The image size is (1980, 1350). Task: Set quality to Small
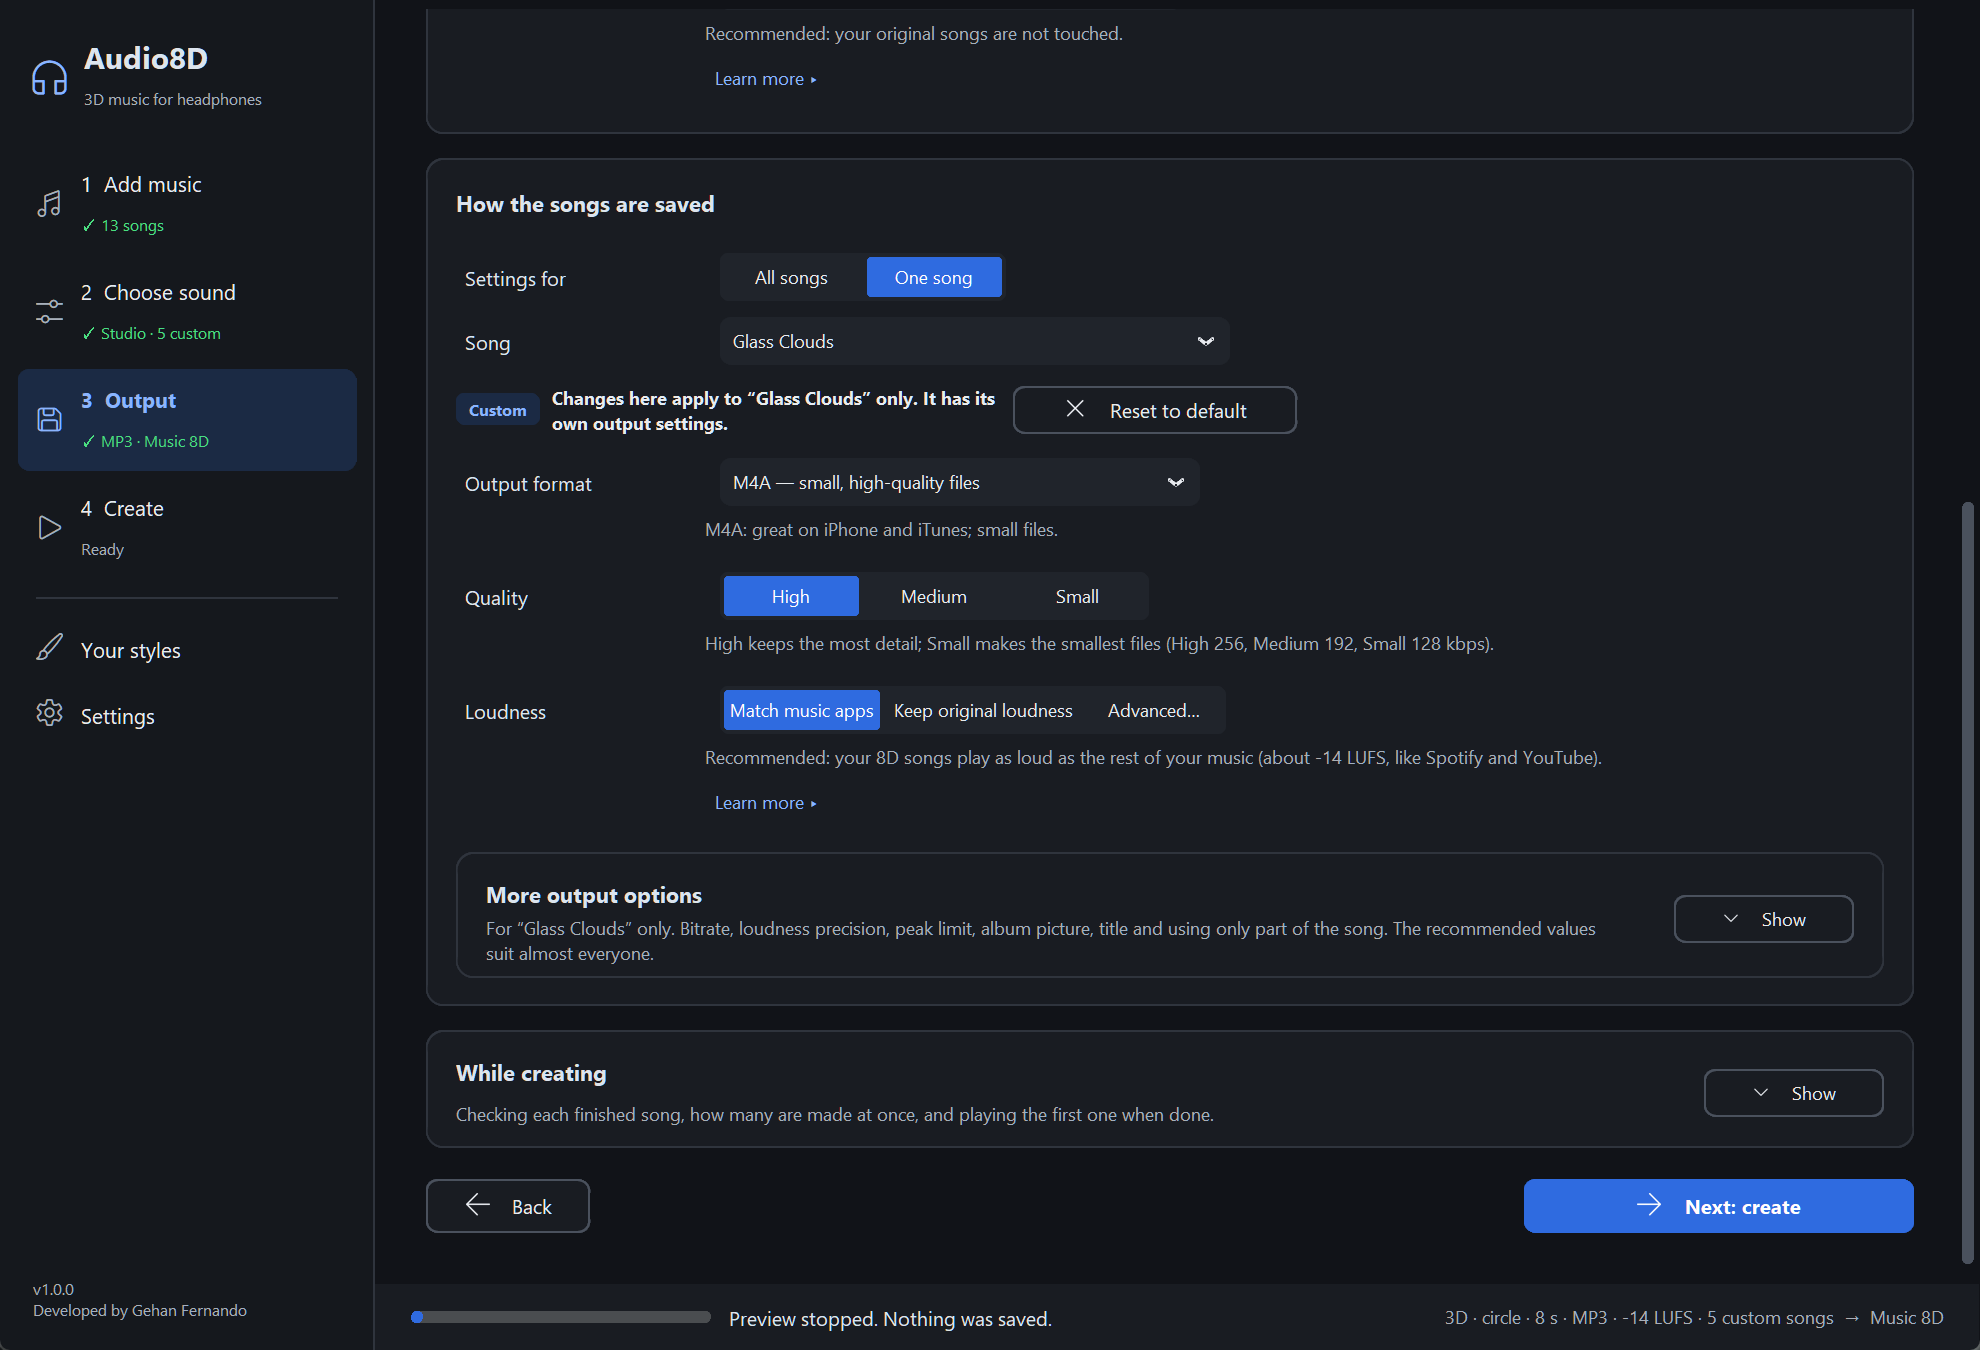coord(1077,596)
